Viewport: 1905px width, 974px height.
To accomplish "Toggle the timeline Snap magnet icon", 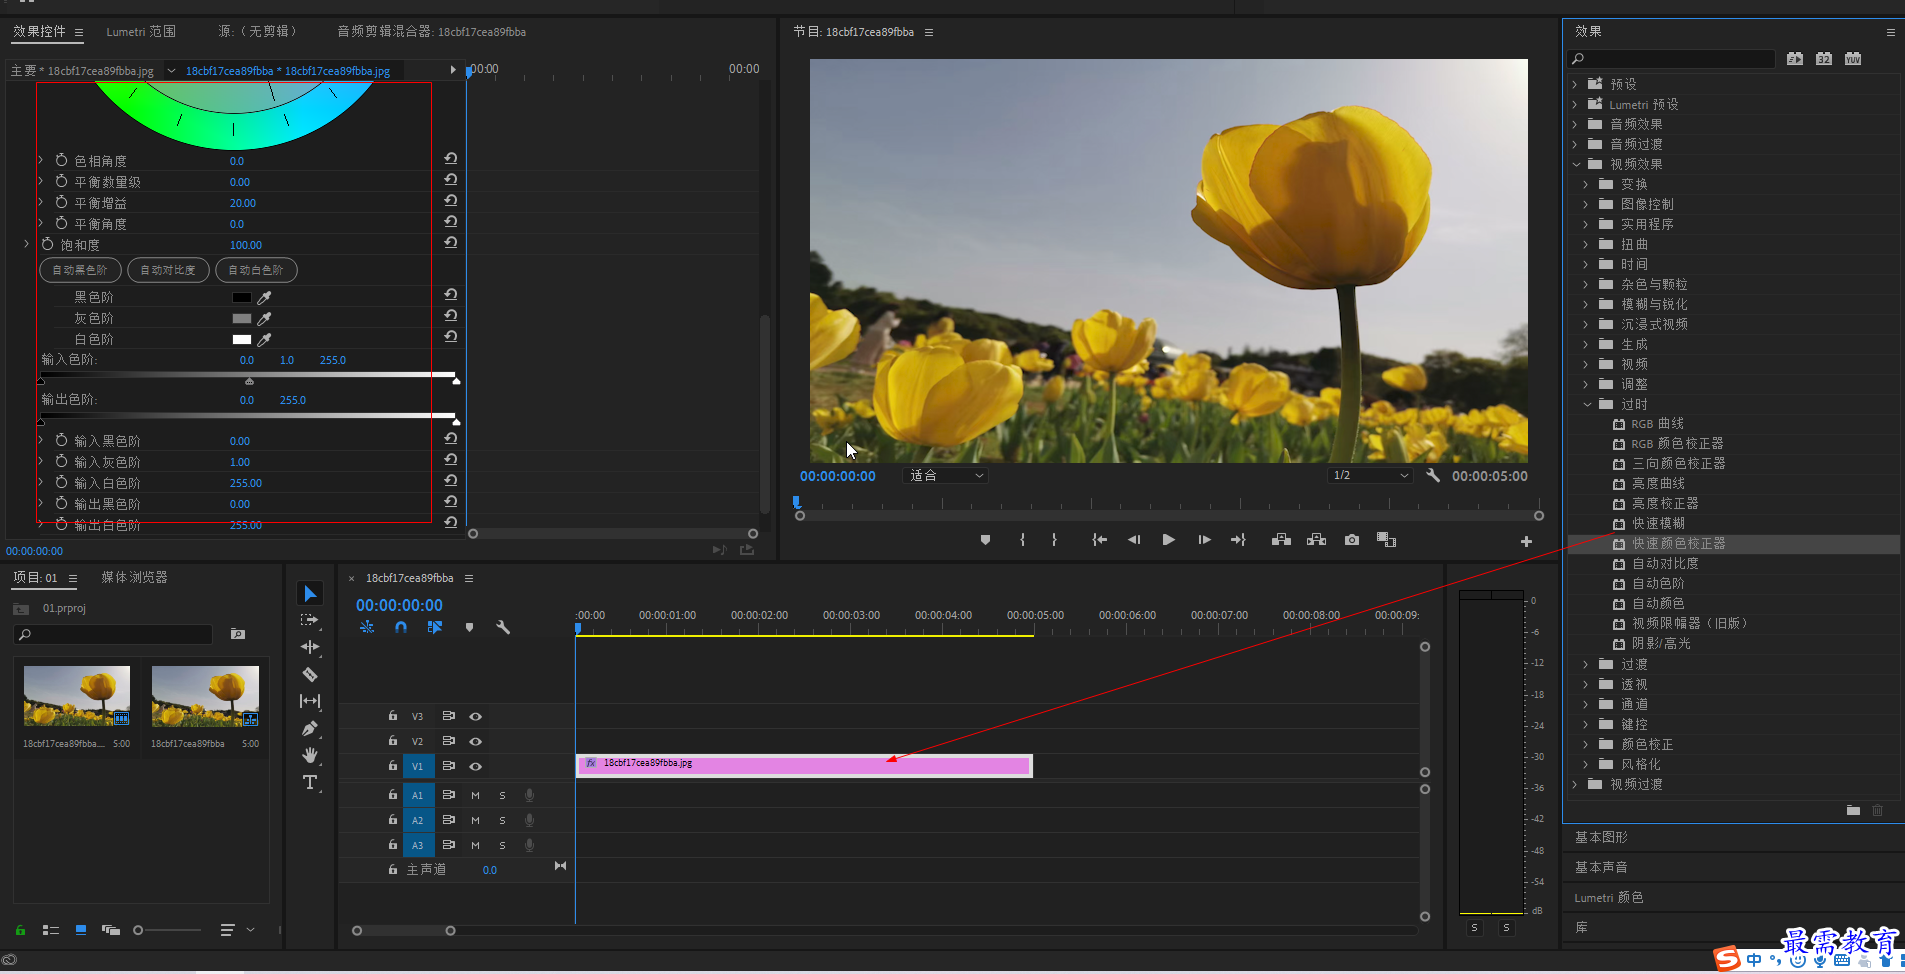I will [401, 627].
